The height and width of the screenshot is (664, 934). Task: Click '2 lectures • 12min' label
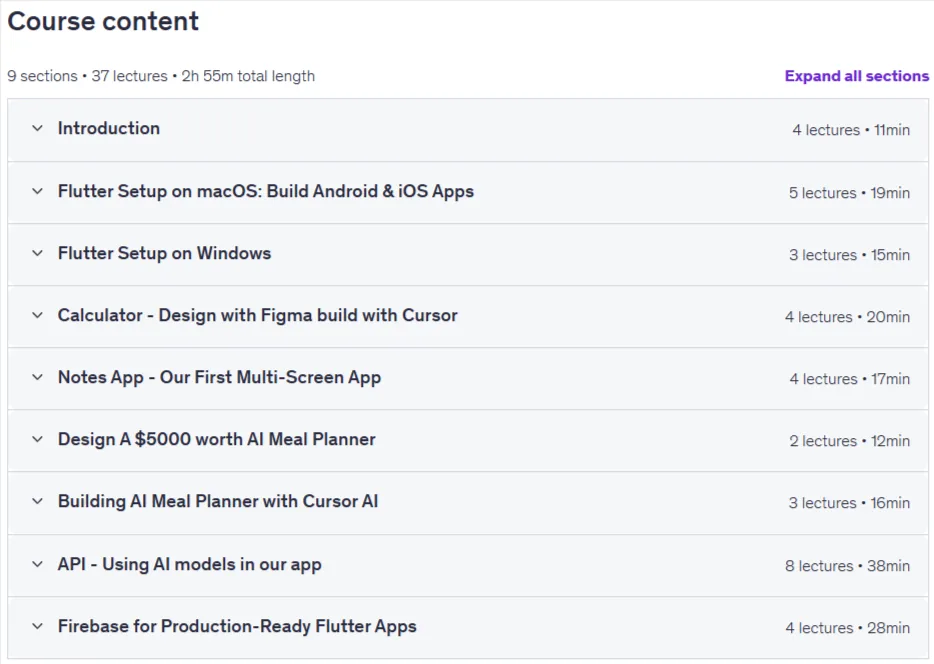point(849,441)
